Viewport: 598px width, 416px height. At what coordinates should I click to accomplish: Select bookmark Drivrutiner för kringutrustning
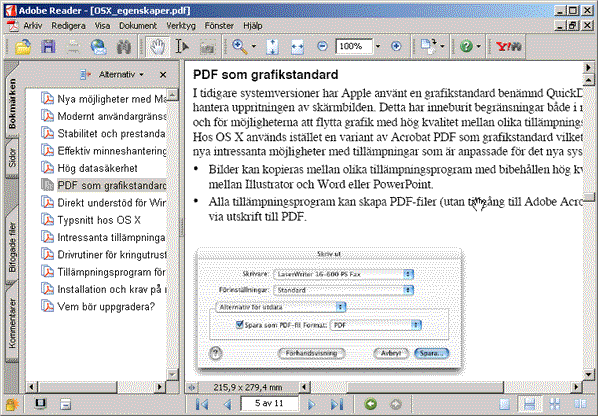click(104, 254)
